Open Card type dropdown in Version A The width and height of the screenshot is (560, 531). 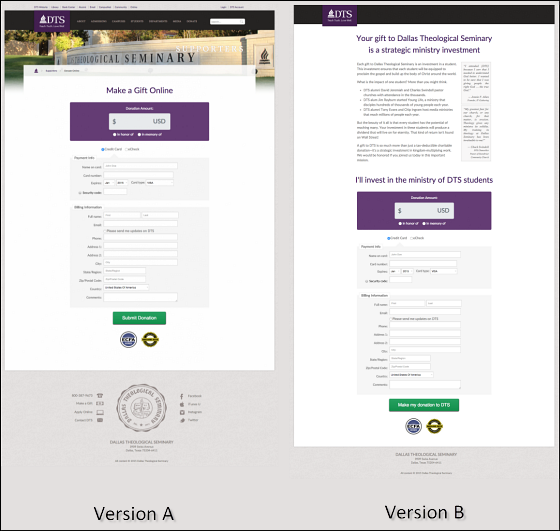159,183
